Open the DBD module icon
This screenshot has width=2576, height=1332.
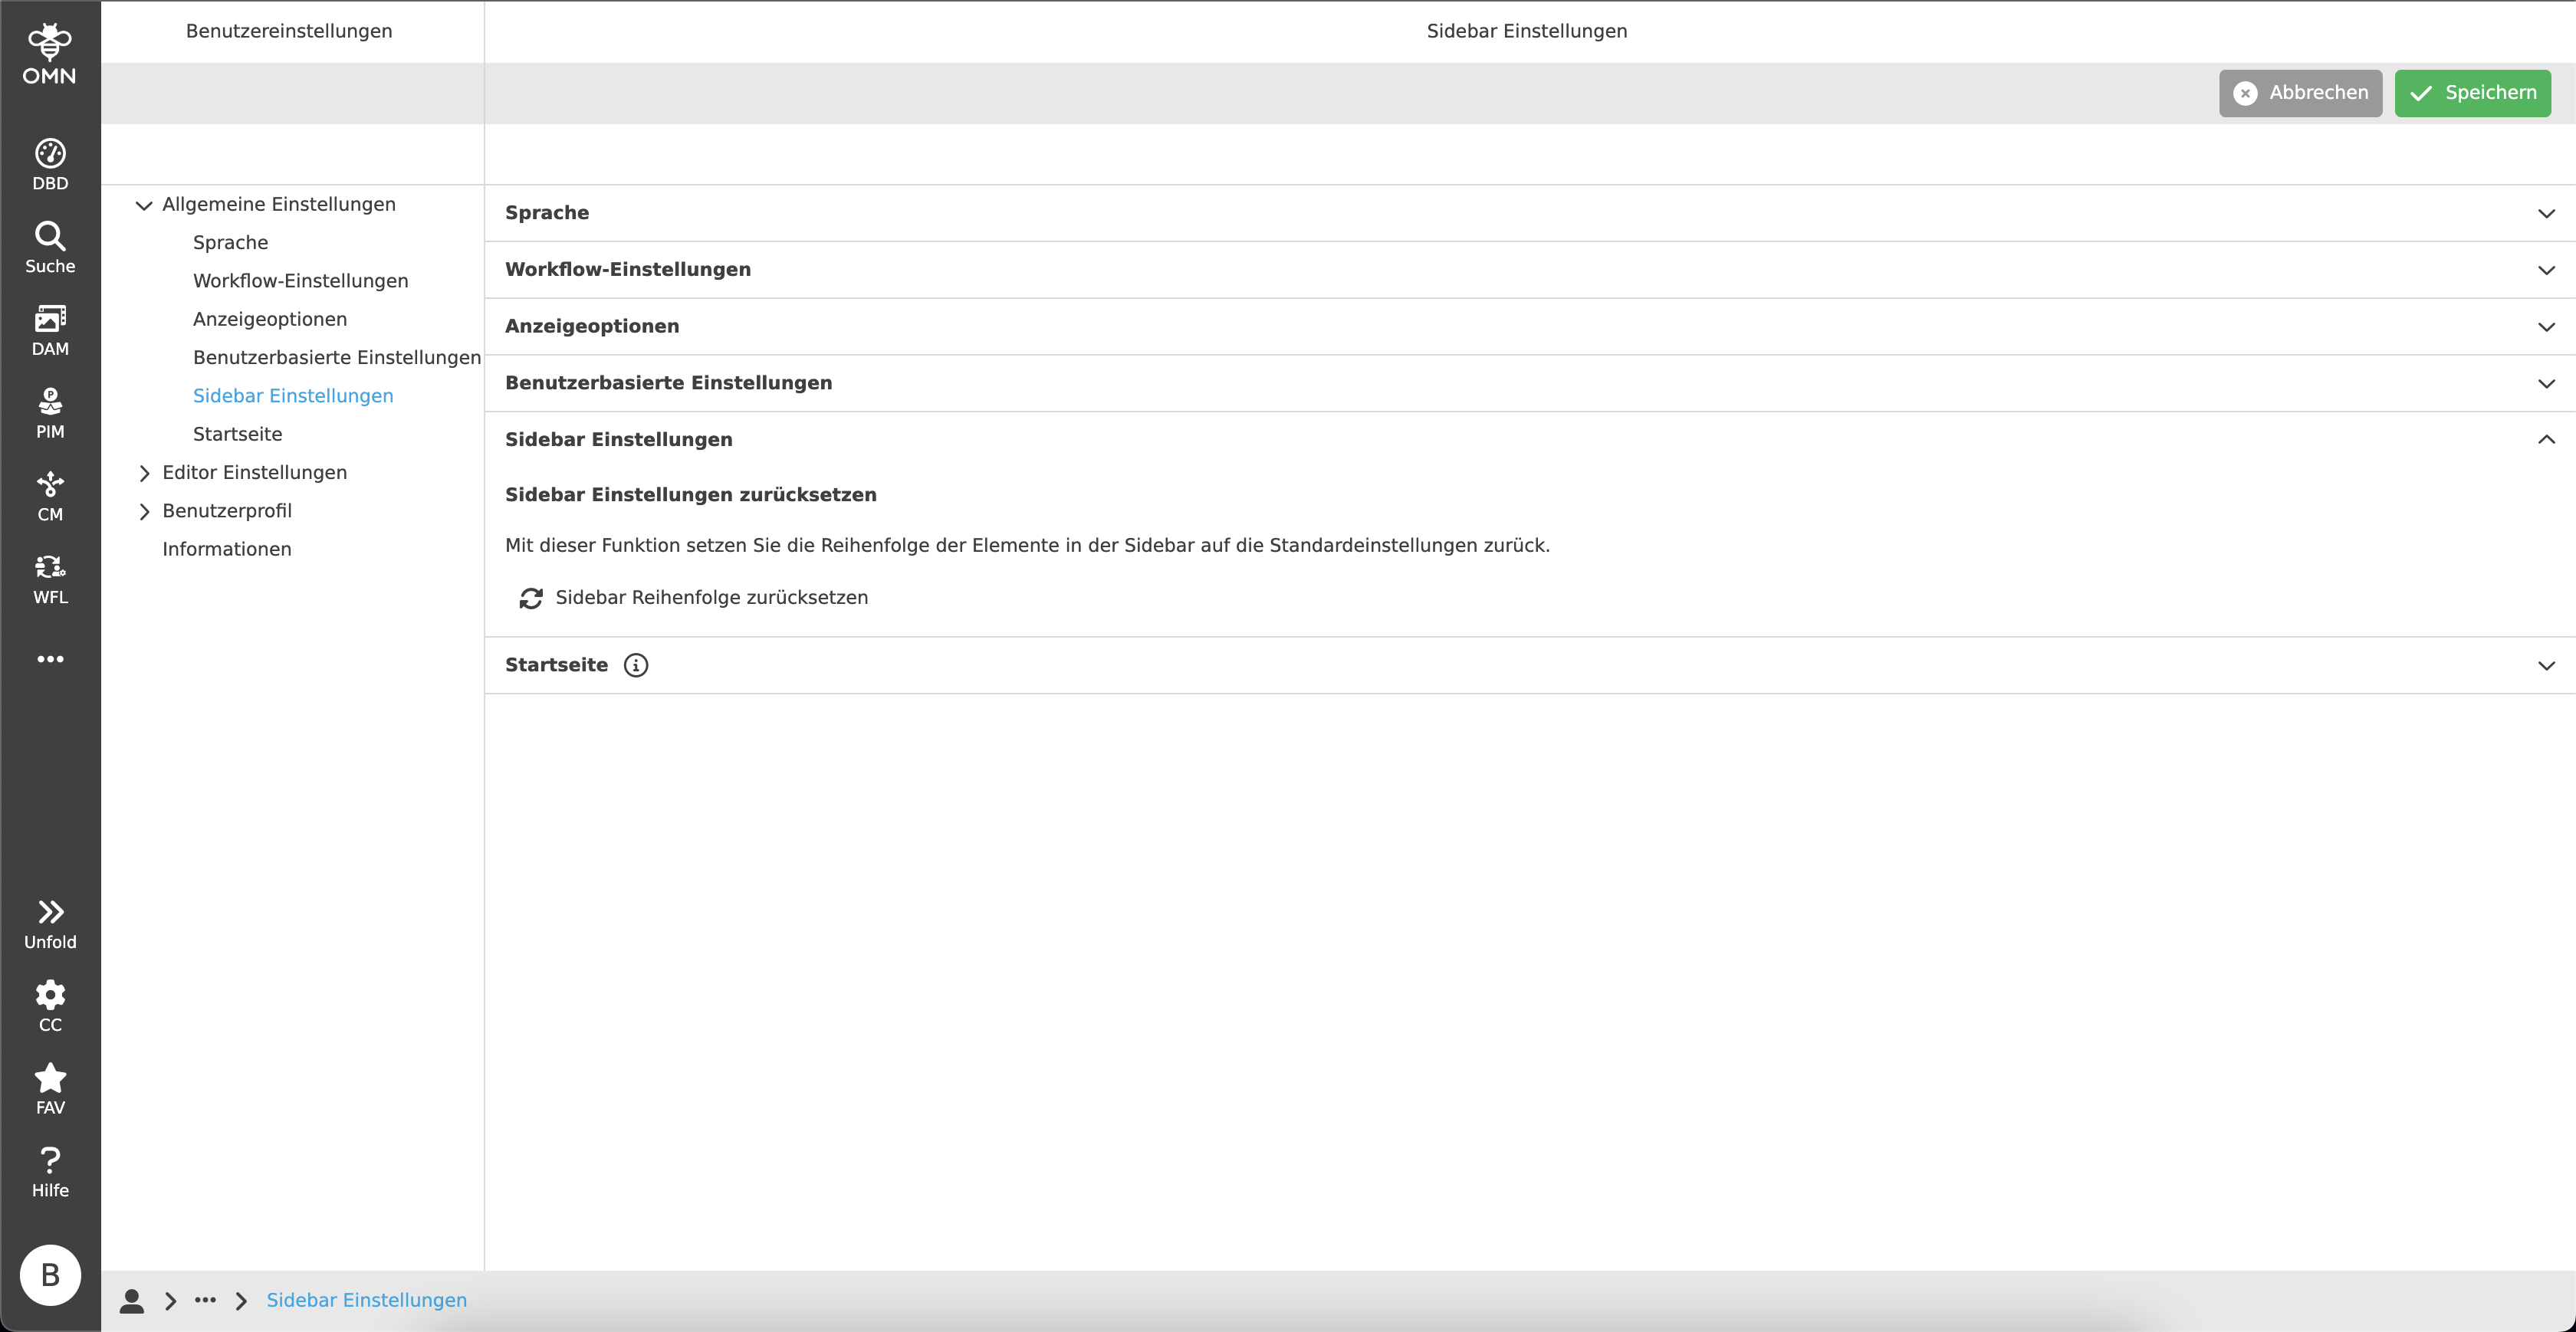click(50, 160)
